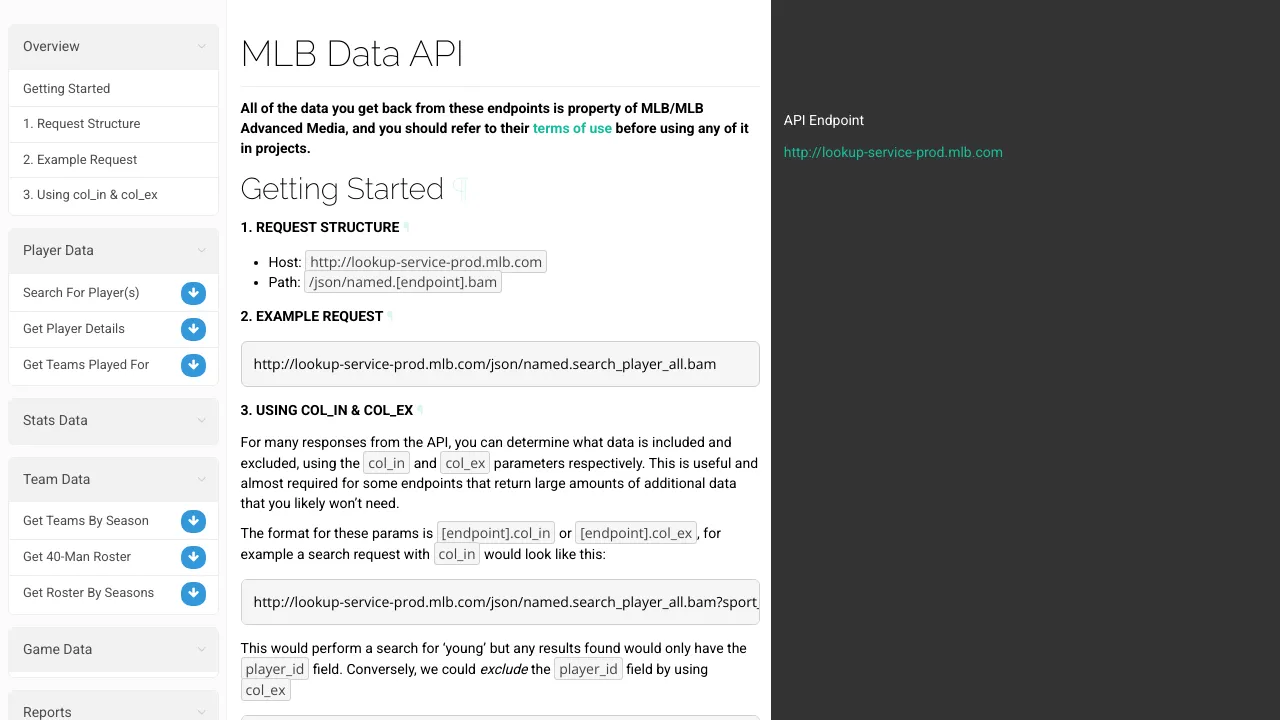Viewport: 1280px width, 720px height.
Task: Collapse the Team Data section chevron
Action: (202, 480)
